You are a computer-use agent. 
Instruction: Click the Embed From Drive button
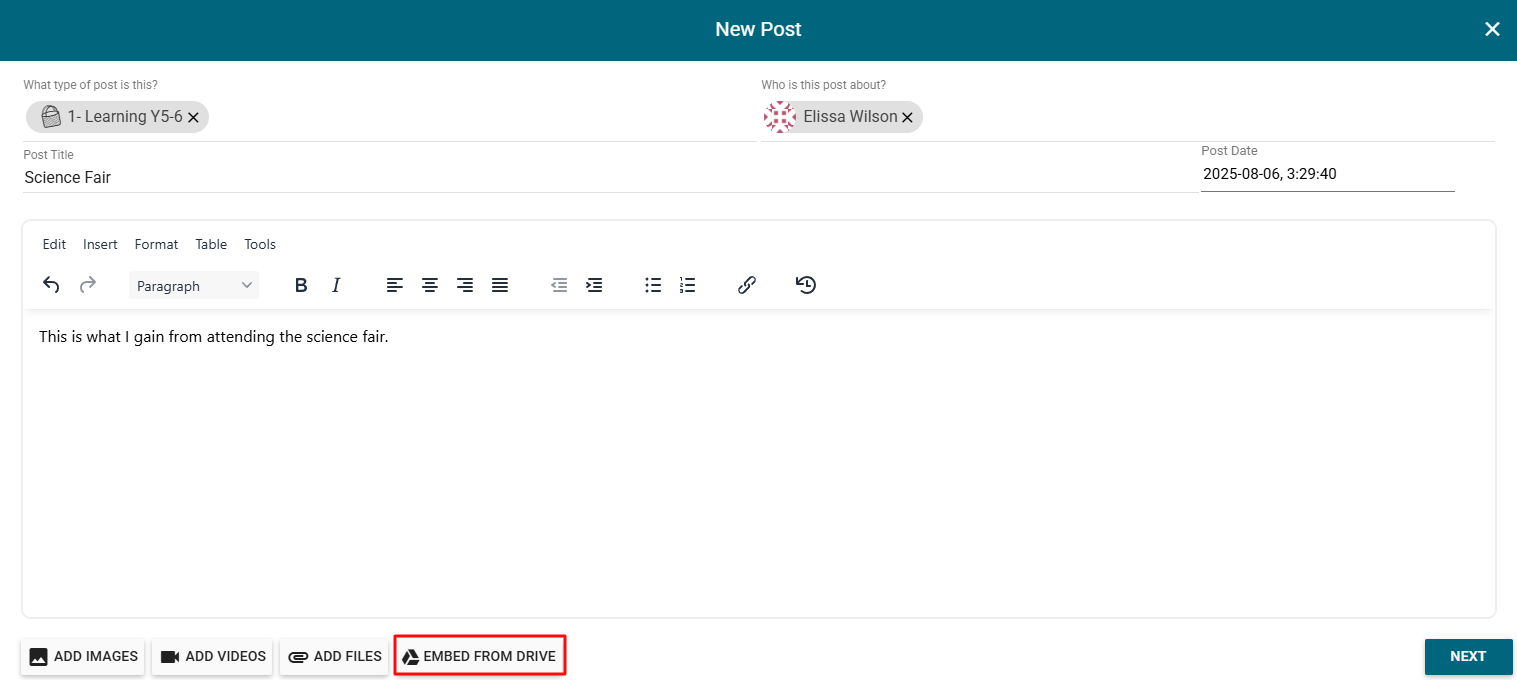tap(480, 656)
